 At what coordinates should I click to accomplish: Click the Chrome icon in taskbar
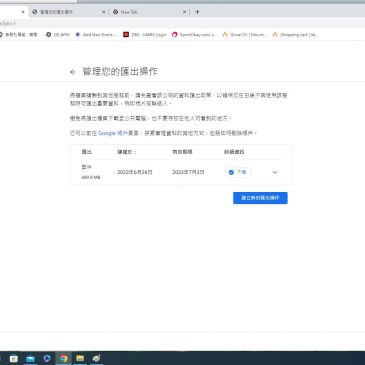click(63, 358)
